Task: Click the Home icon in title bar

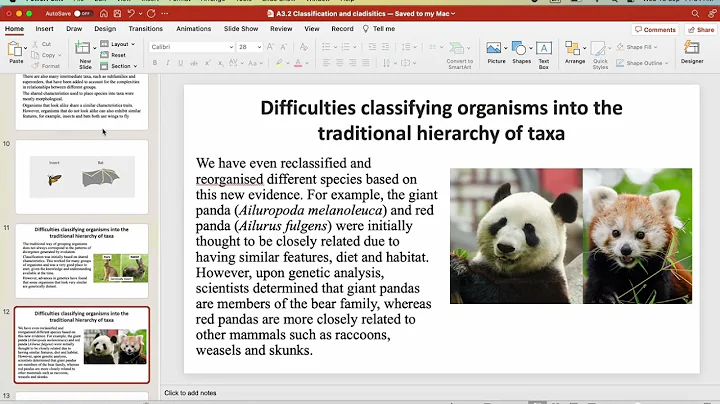Action: tap(104, 14)
